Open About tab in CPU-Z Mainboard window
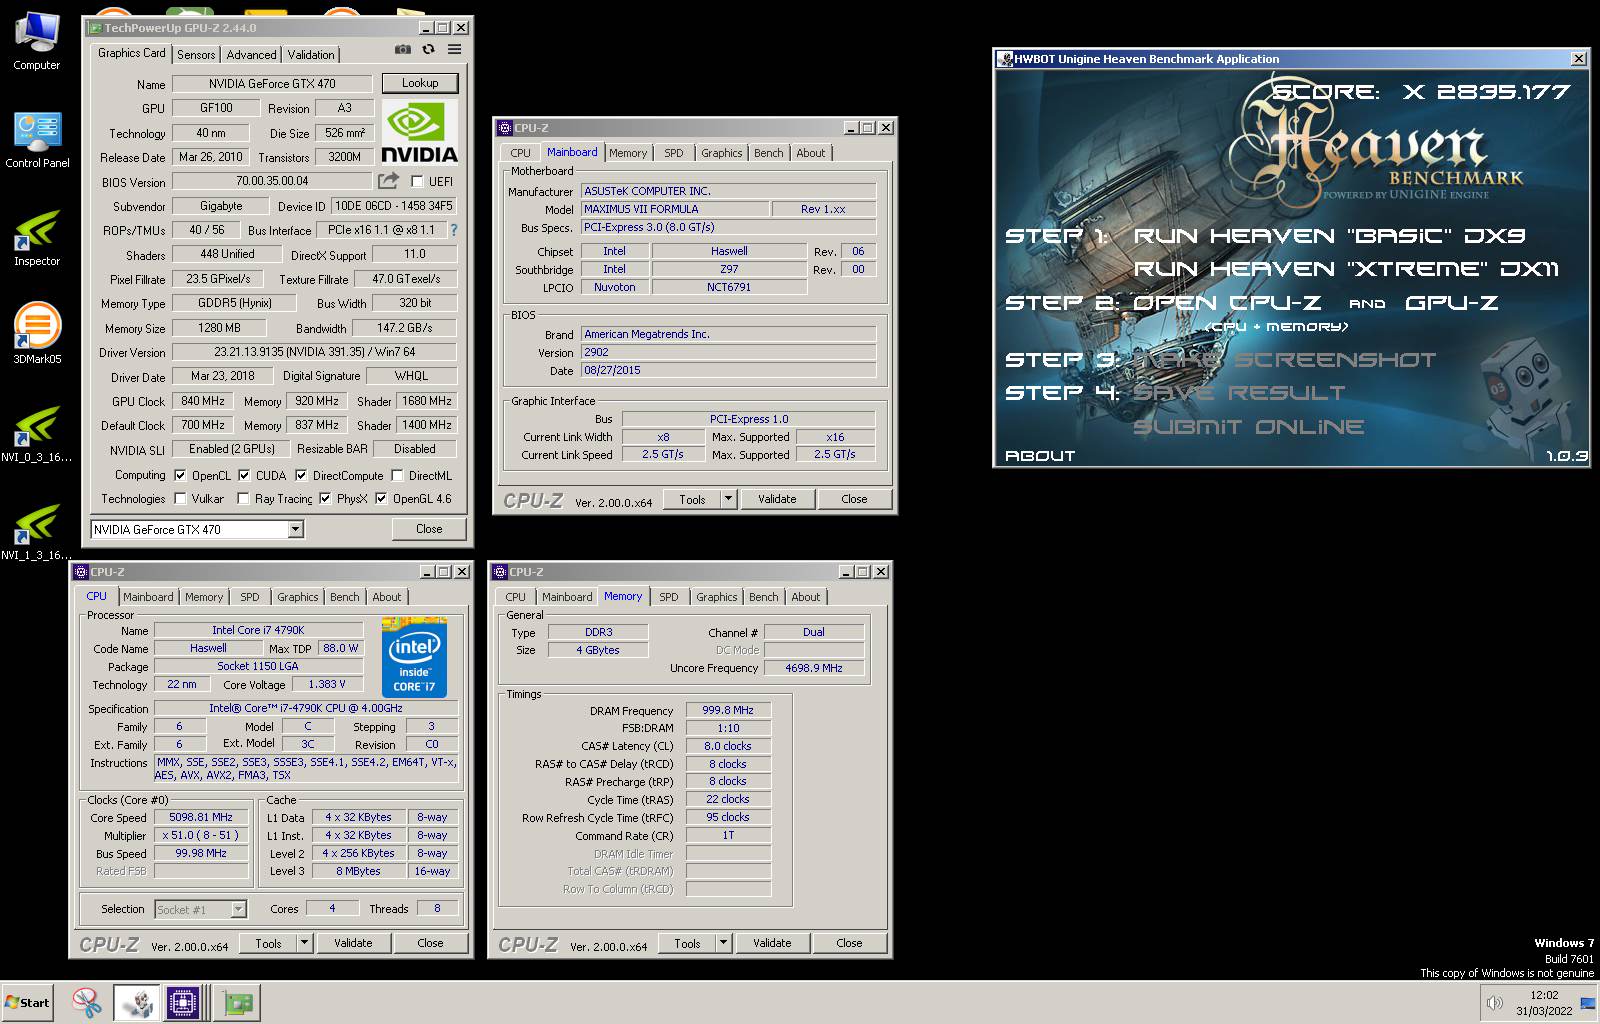 pyautogui.click(x=811, y=153)
